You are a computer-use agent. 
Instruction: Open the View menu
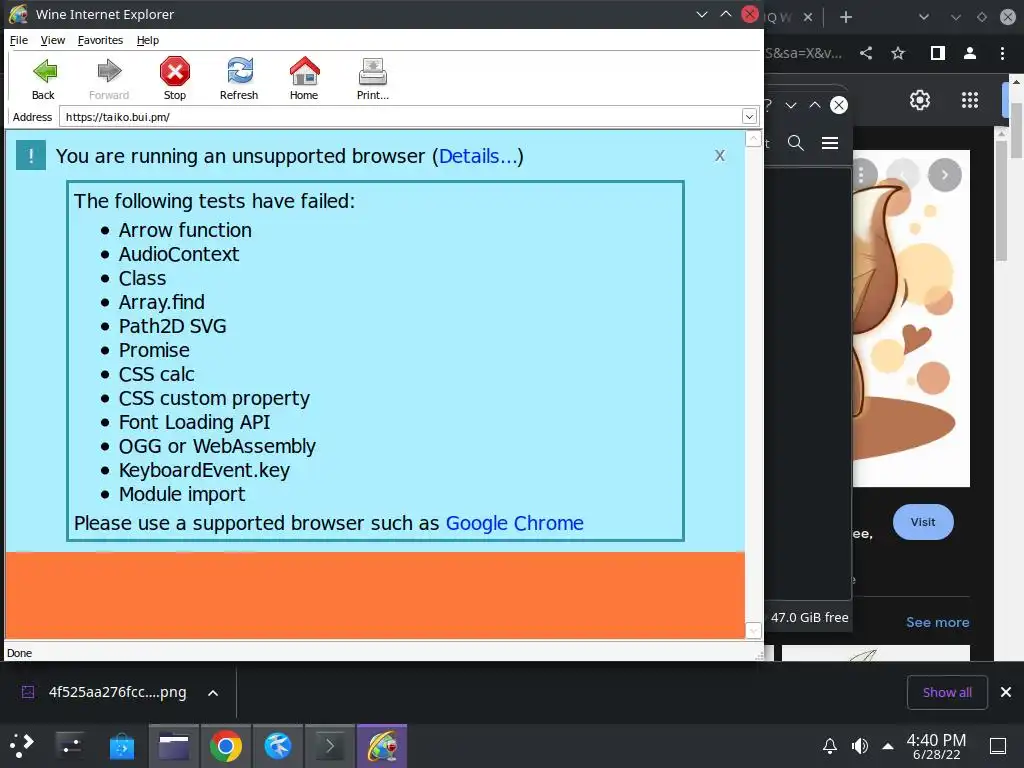(53, 40)
